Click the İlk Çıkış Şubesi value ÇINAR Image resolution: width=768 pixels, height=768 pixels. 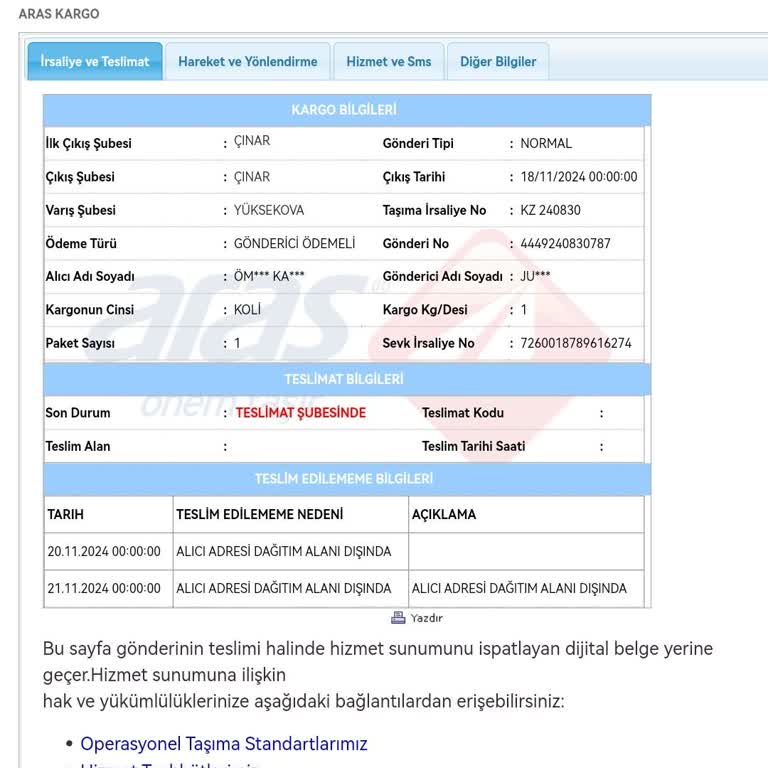tap(252, 141)
